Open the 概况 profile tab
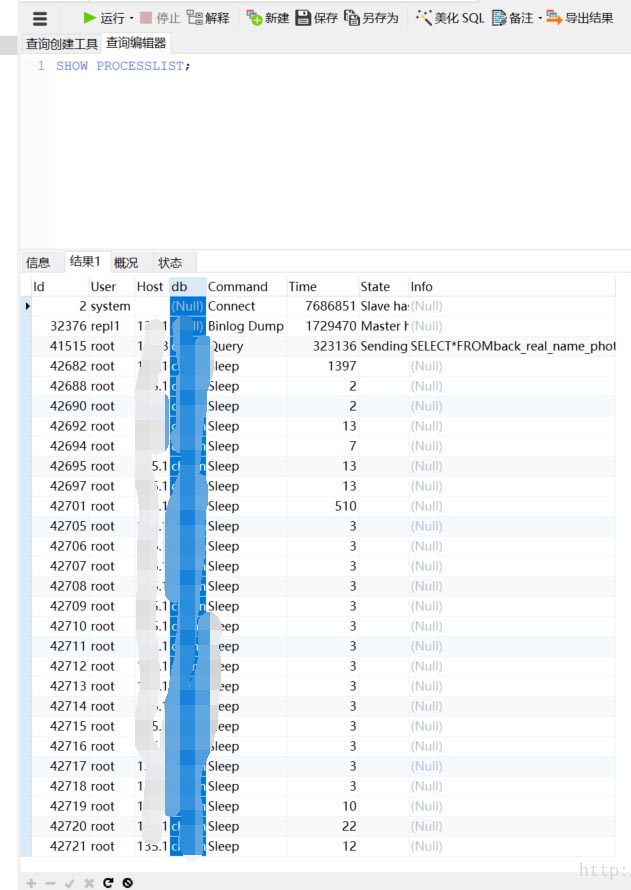Screen dimensions: 631x890 [126, 263]
